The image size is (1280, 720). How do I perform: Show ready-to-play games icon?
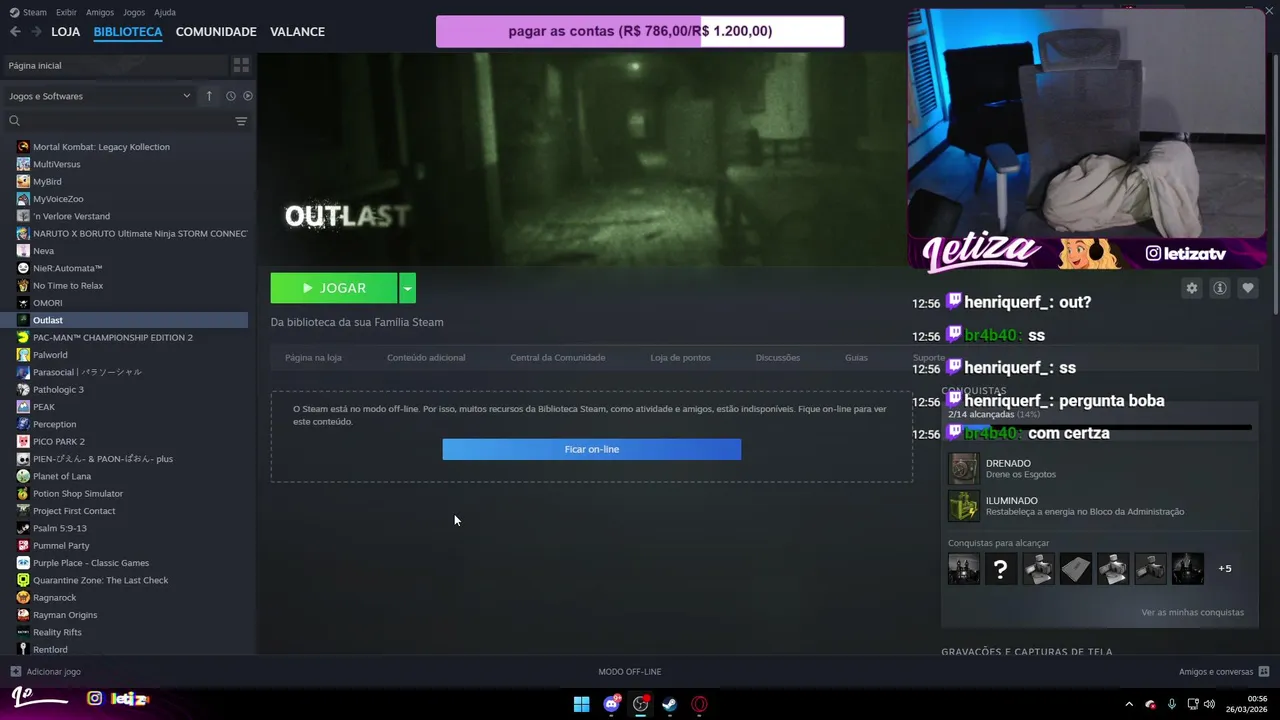[248, 96]
